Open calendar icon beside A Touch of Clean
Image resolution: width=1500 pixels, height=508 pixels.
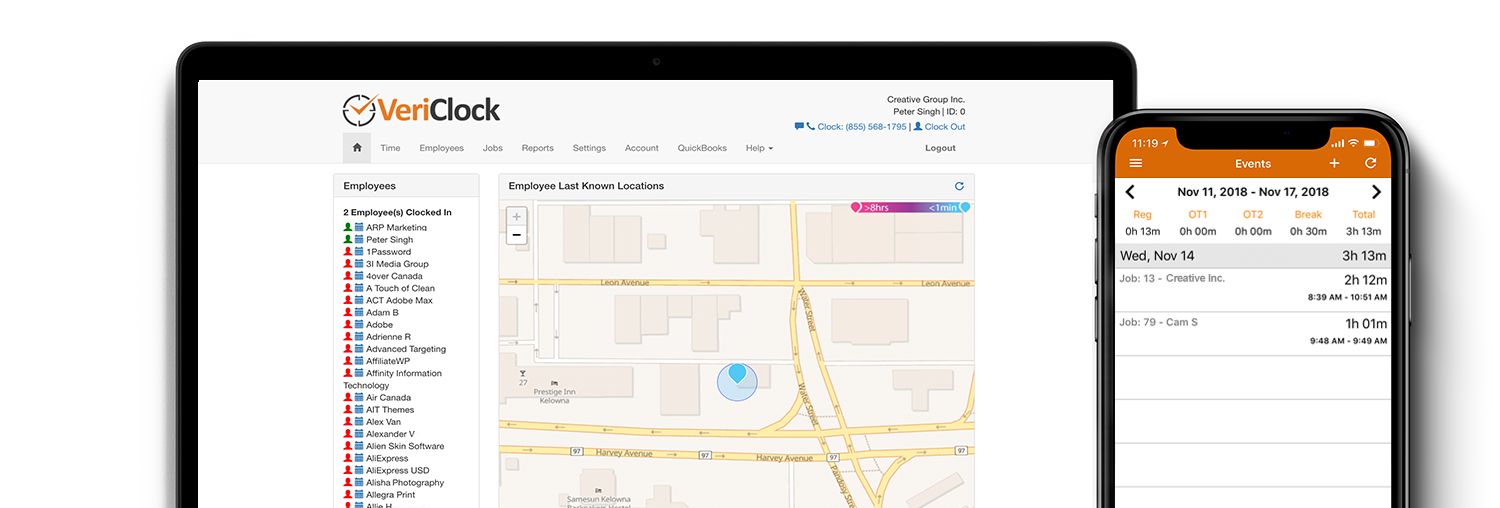pos(359,288)
